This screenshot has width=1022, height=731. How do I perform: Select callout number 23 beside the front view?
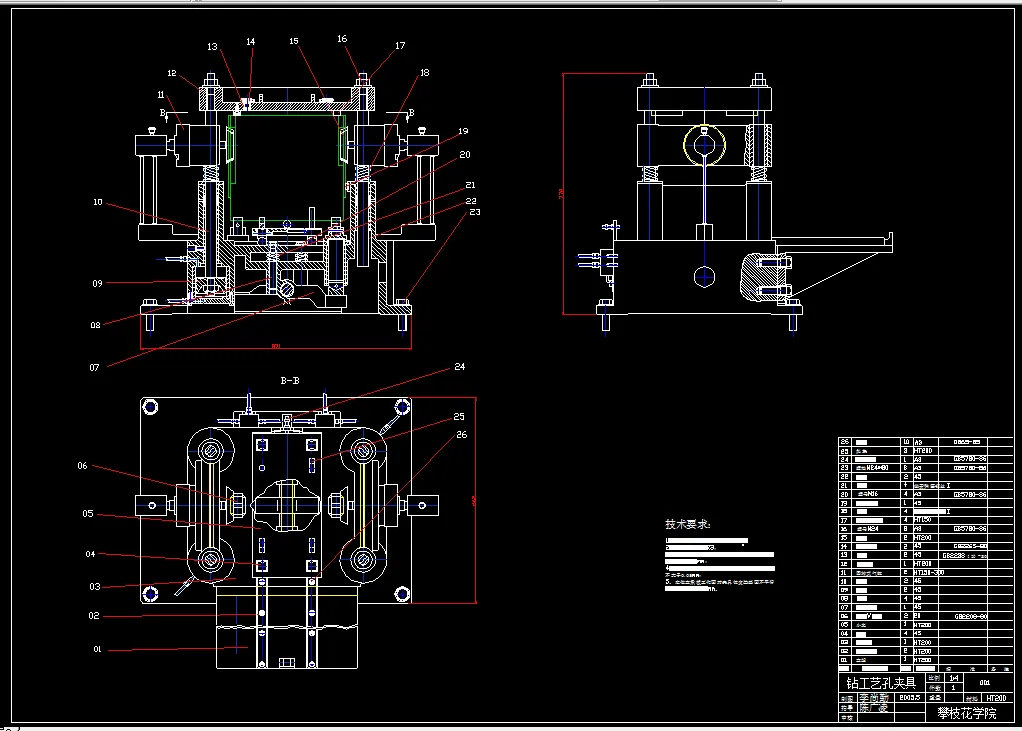pyautogui.click(x=475, y=212)
